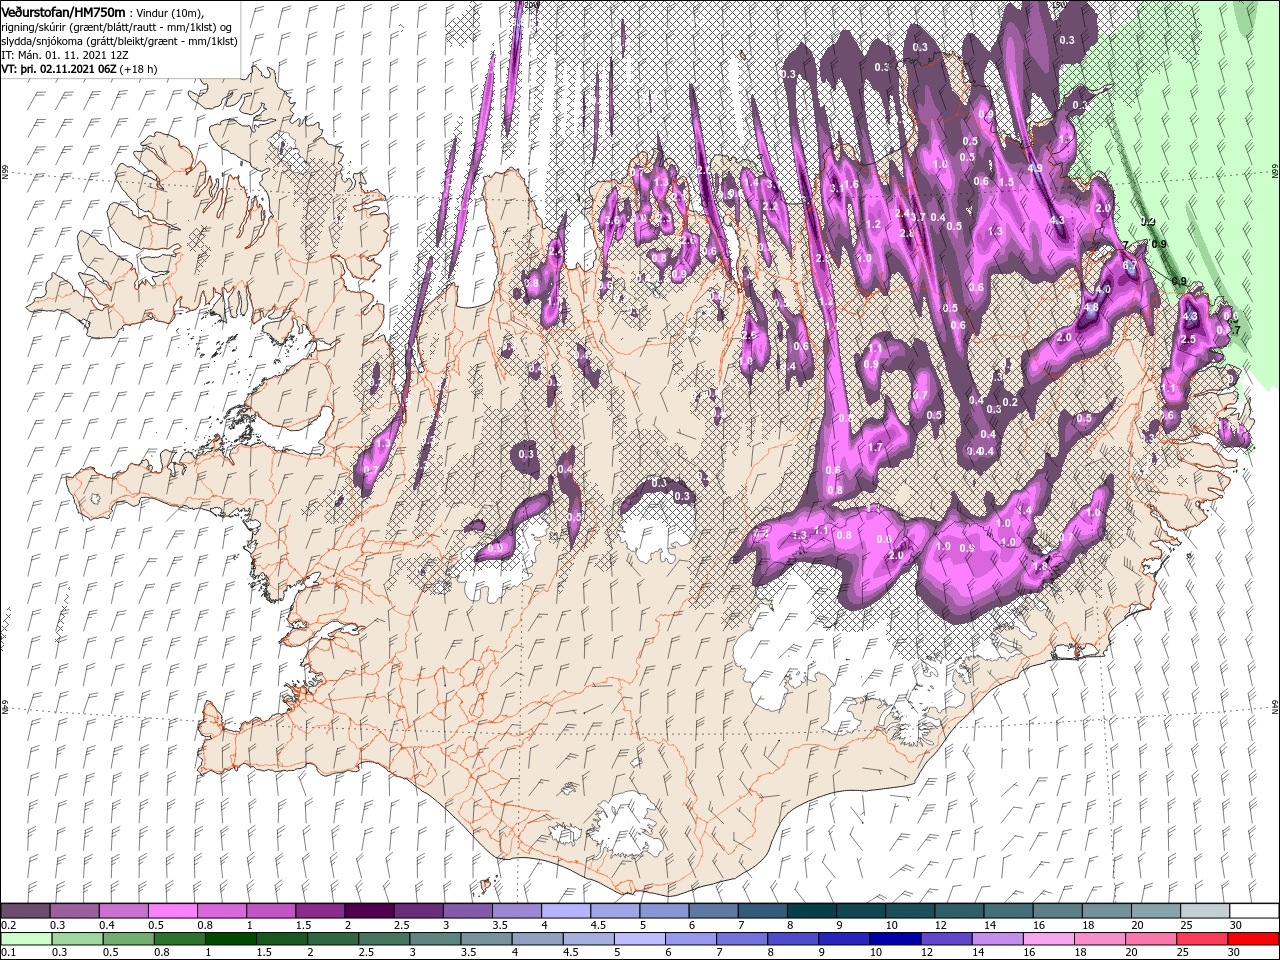Click the '0.2' label on the upper scale

[8, 925]
